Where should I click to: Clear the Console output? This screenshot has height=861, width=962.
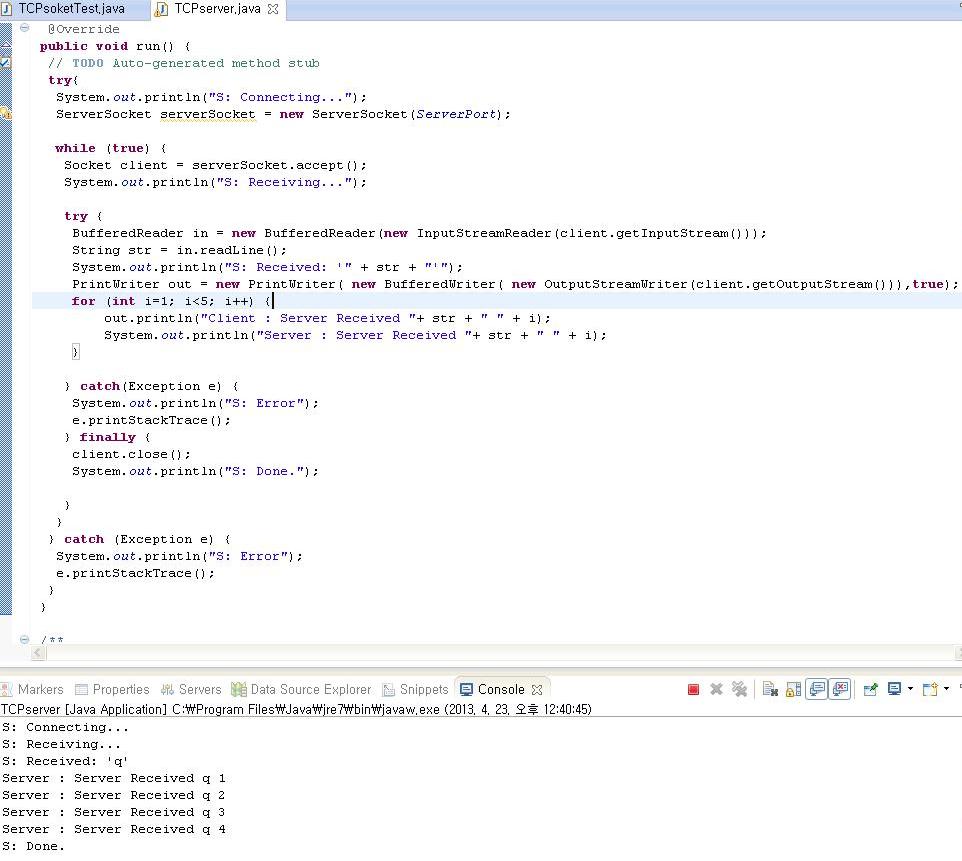[770, 689]
